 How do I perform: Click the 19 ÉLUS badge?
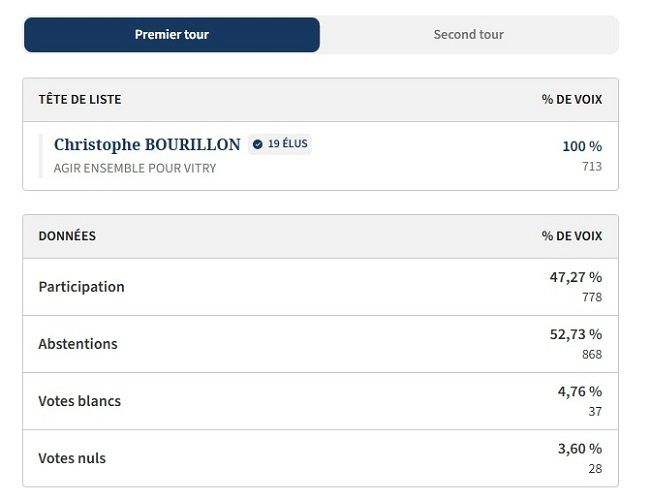pos(280,144)
